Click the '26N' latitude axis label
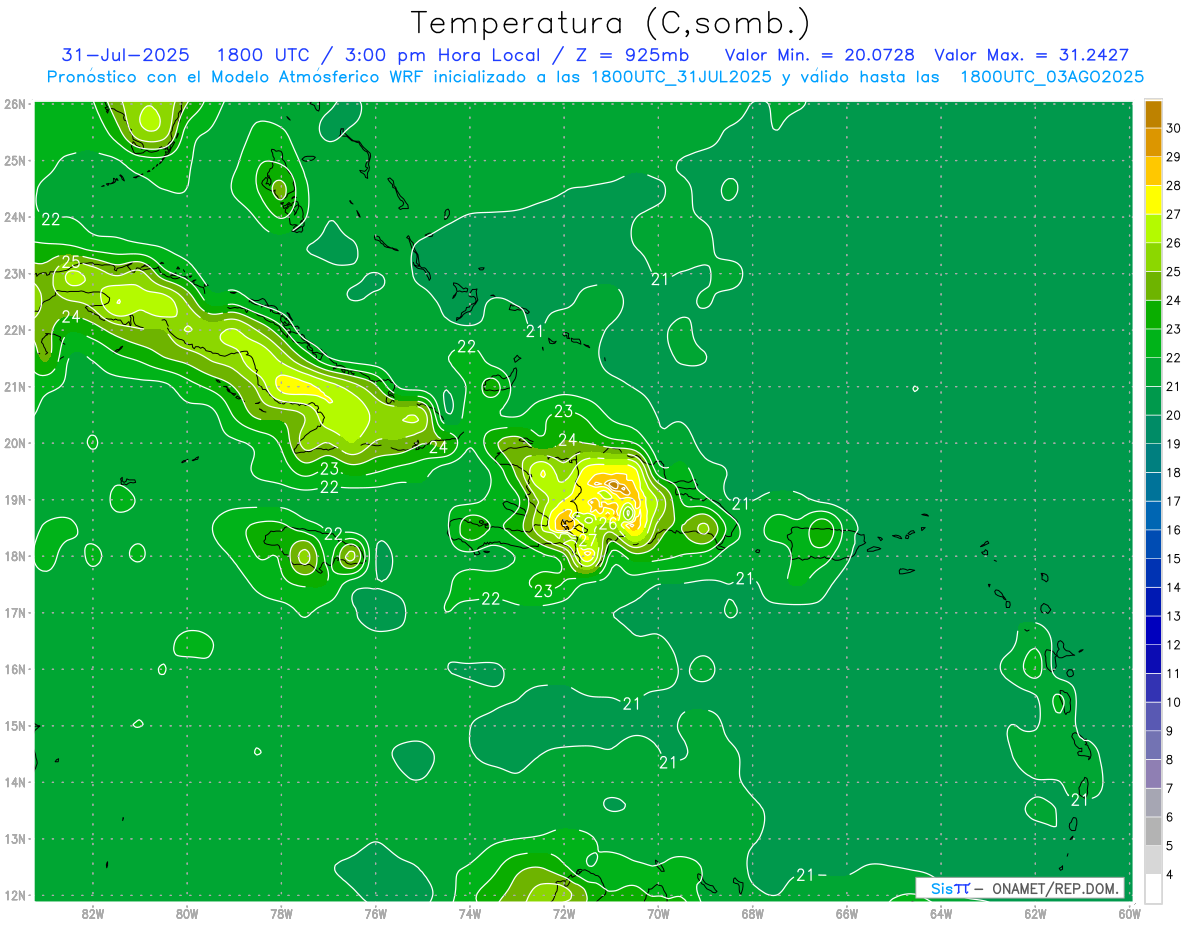1200x927 pixels. (x=15, y=104)
